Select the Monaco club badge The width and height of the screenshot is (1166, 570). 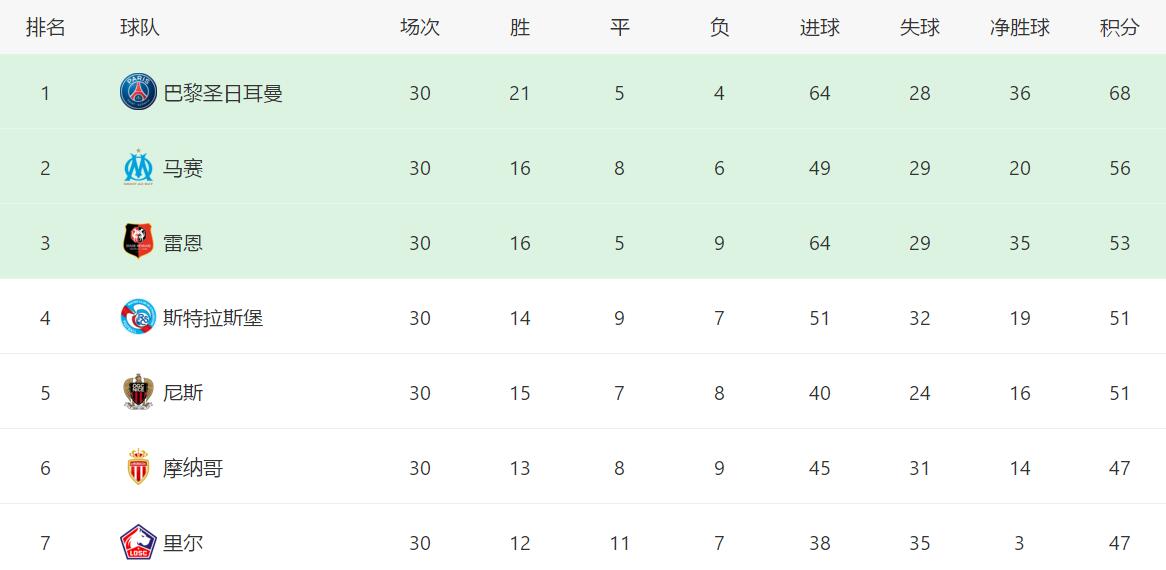138,467
